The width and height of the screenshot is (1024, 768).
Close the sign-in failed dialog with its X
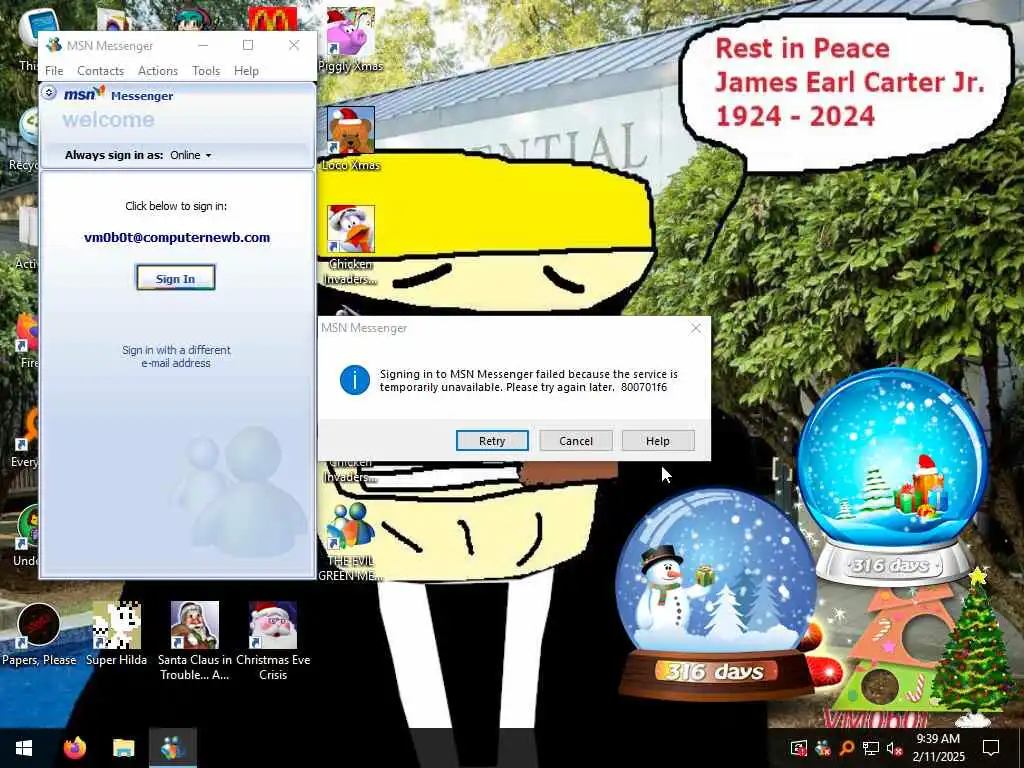pyautogui.click(x=696, y=328)
